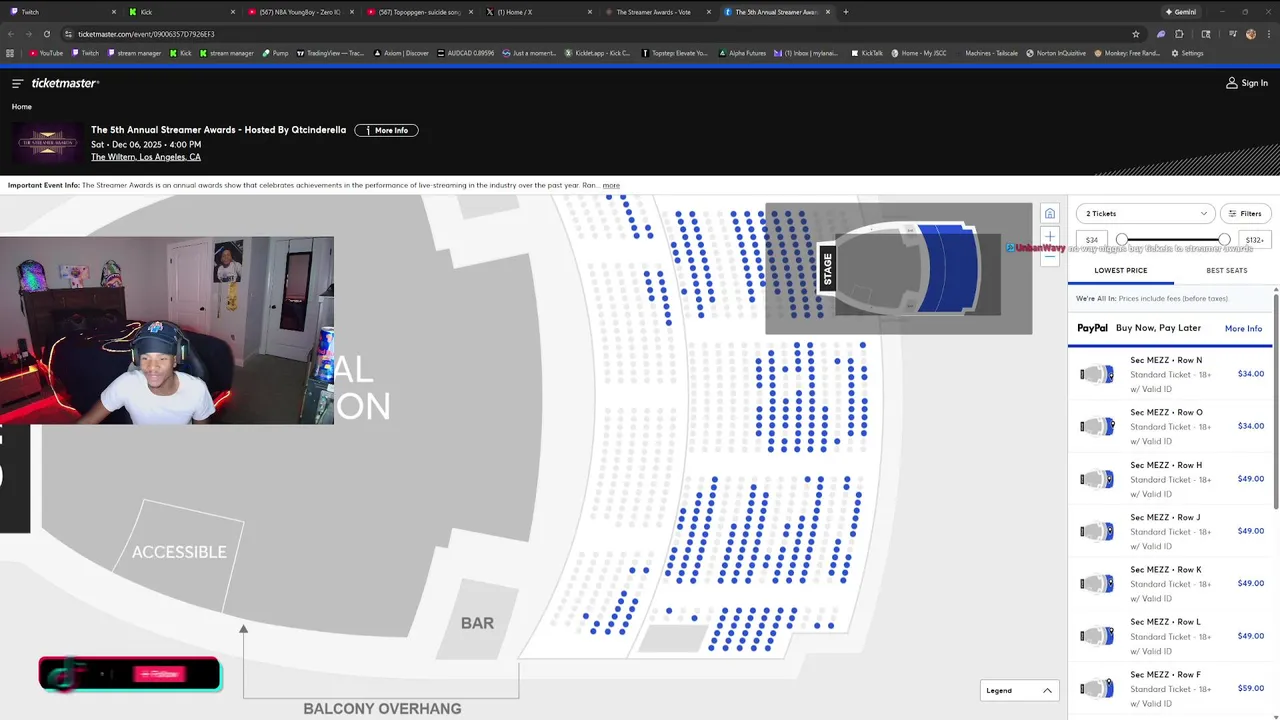Image resolution: width=1280 pixels, height=720 pixels.
Task: Click the venue mini-map overview
Action: click(898, 268)
